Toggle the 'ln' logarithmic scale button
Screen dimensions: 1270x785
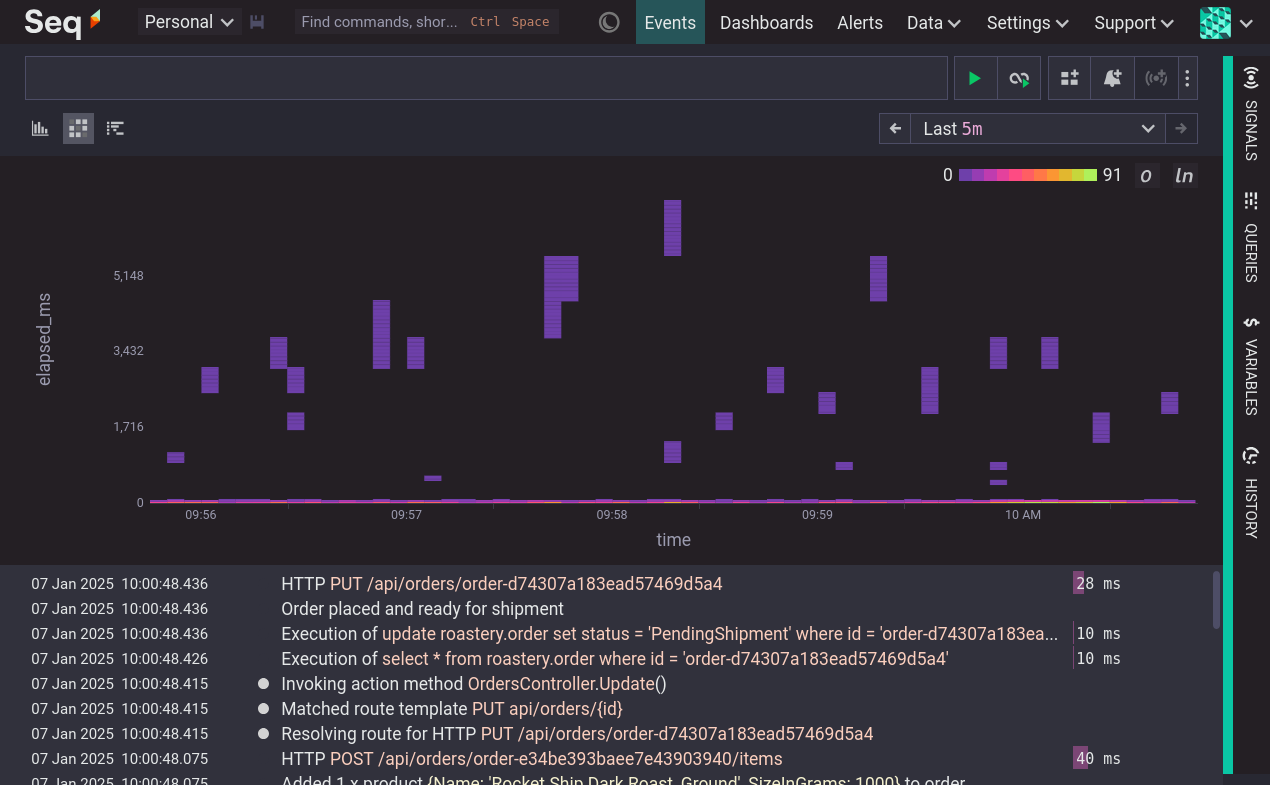[x=1184, y=176]
